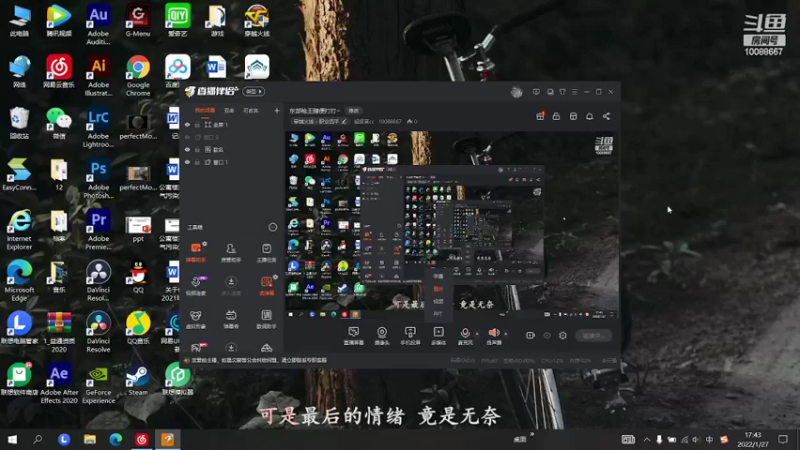Show hidden system tray icons in the taskbar
The image size is (800, 450).
(646, 439)
